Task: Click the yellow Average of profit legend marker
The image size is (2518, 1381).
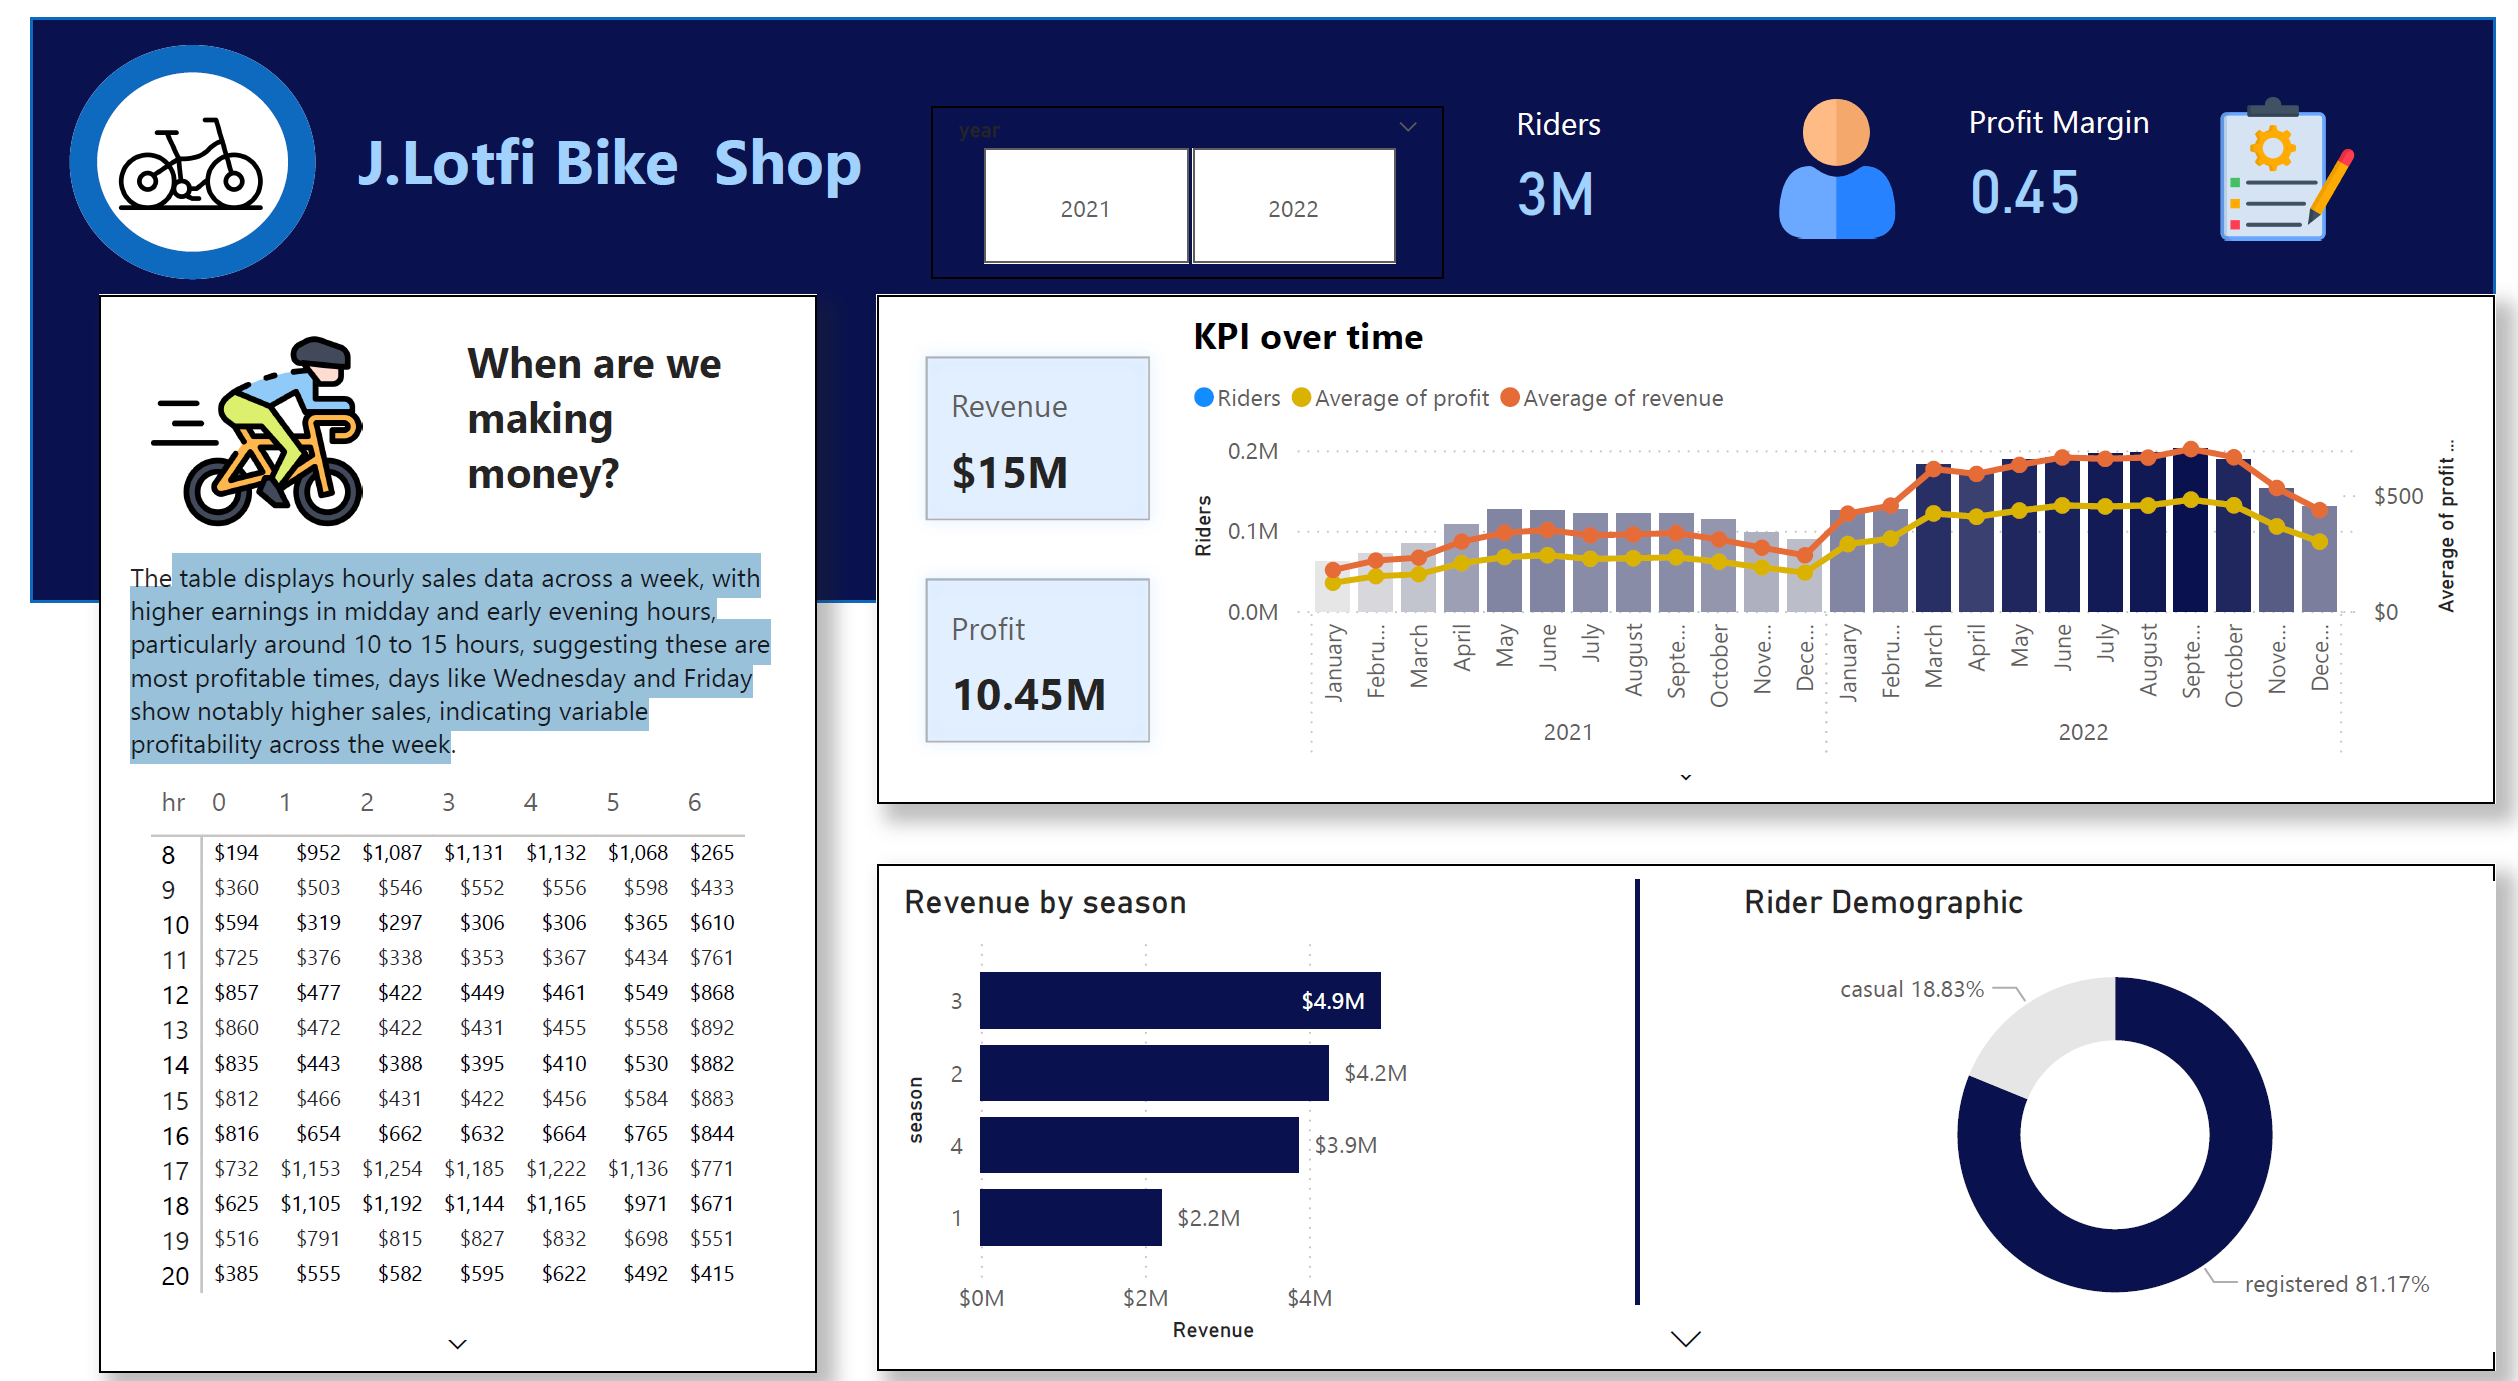Action: (1301, 398)
